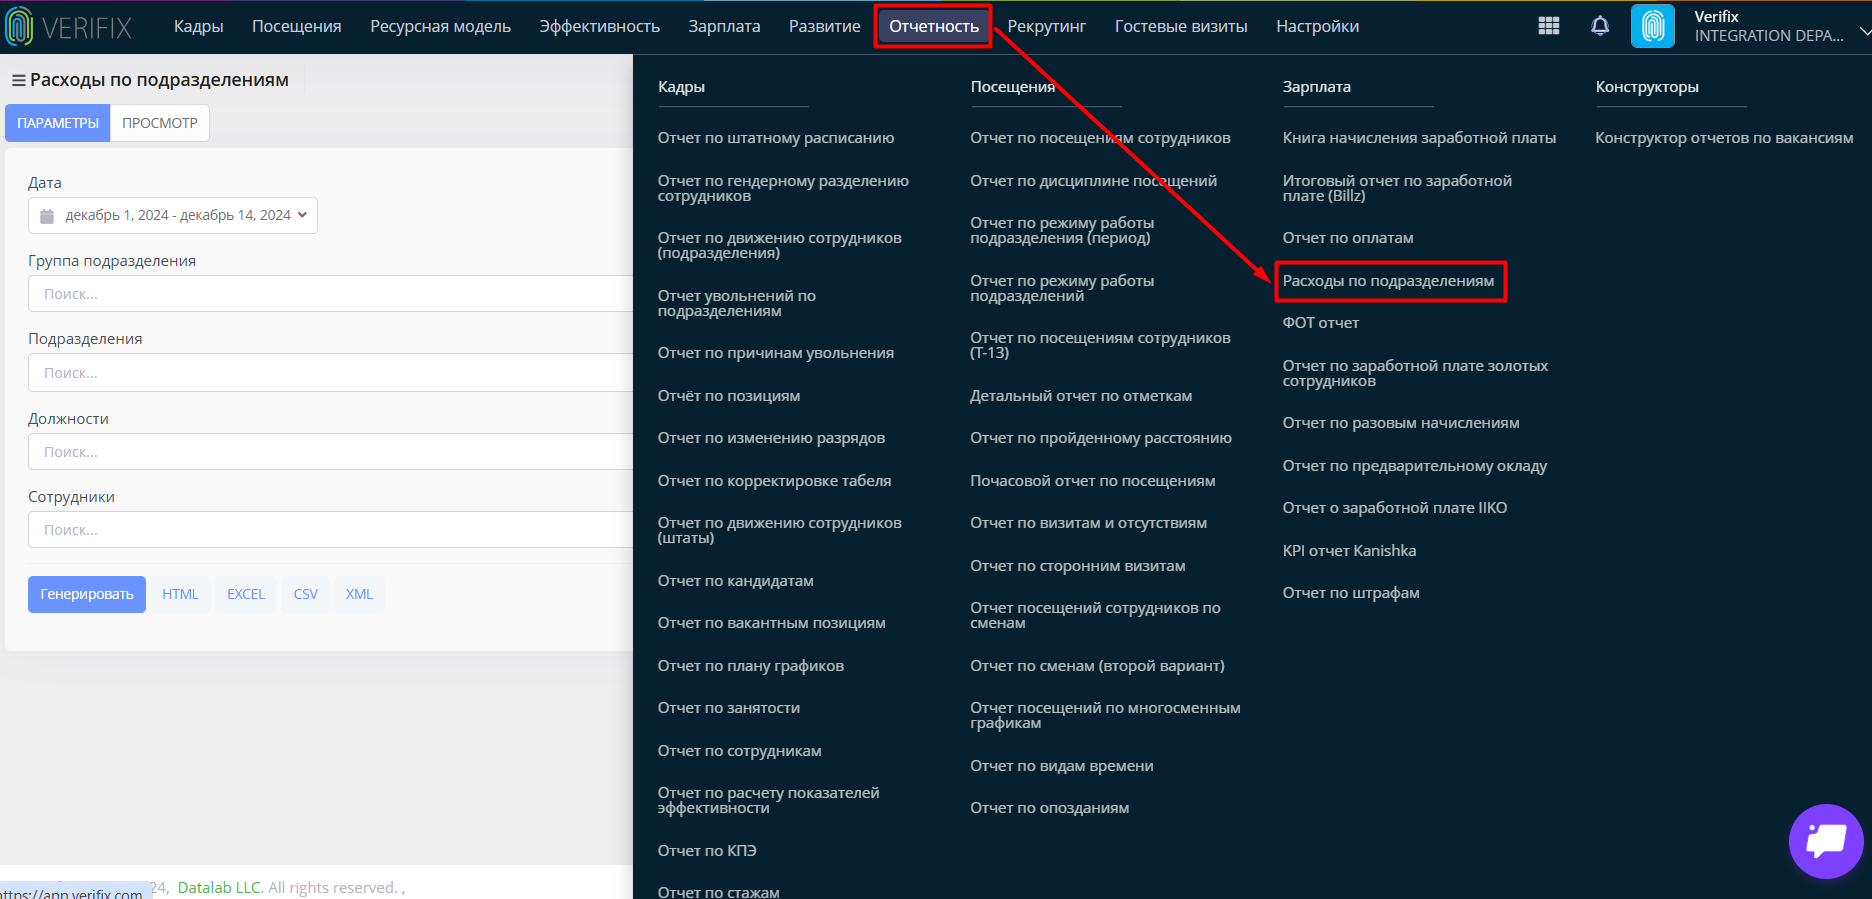Screen dimensions: 1872x899
Task: Open Отчет по занятости
Action: [x=728, y=708]
